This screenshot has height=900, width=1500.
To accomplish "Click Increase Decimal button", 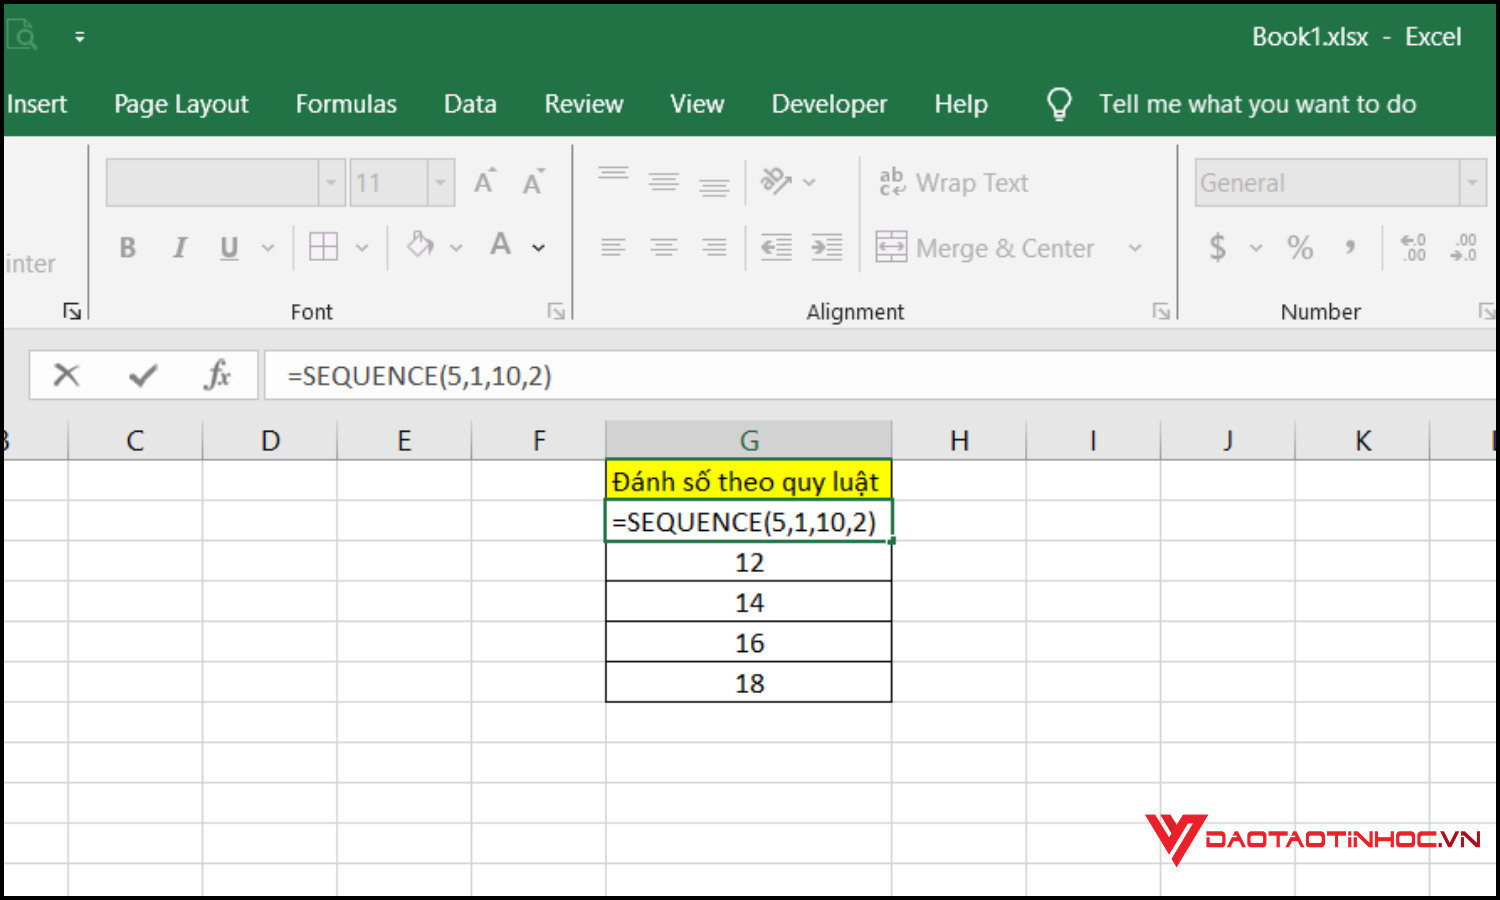I will click(x=1412, y=248).
